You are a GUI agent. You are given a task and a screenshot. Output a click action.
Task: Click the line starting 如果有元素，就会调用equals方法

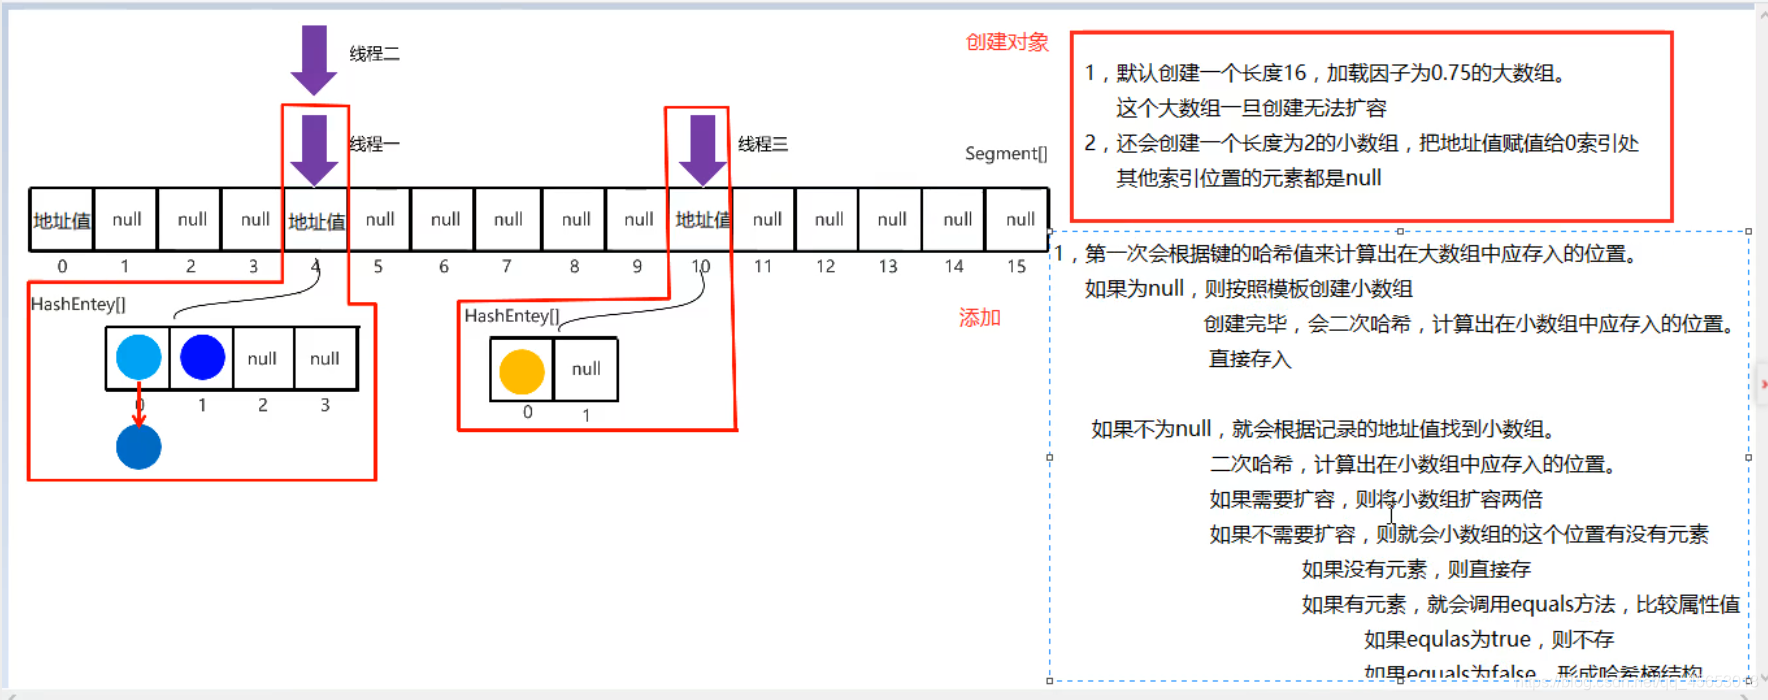1520,604
